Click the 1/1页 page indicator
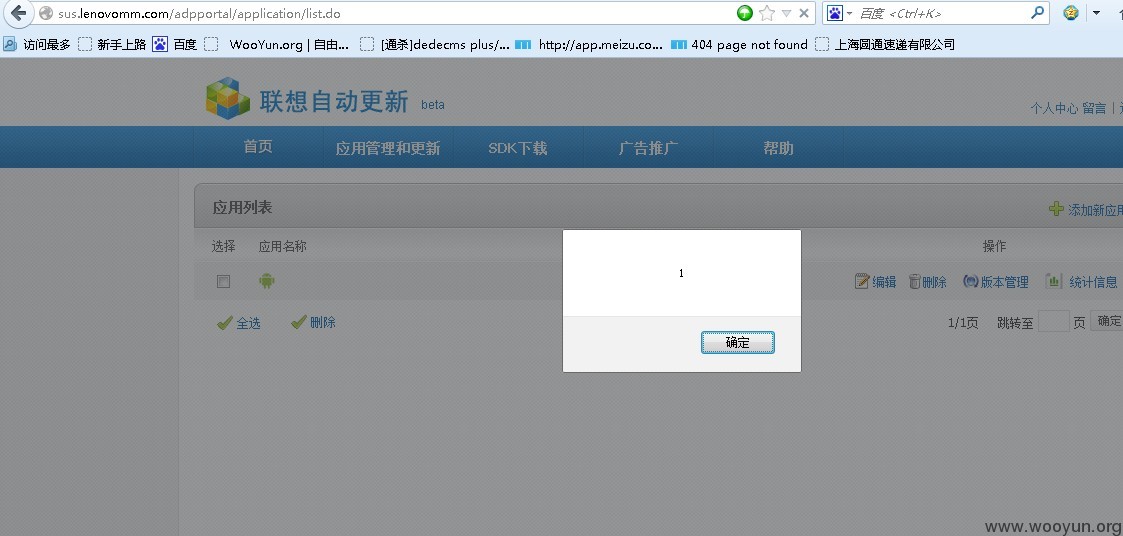 (x=963, y=322)
